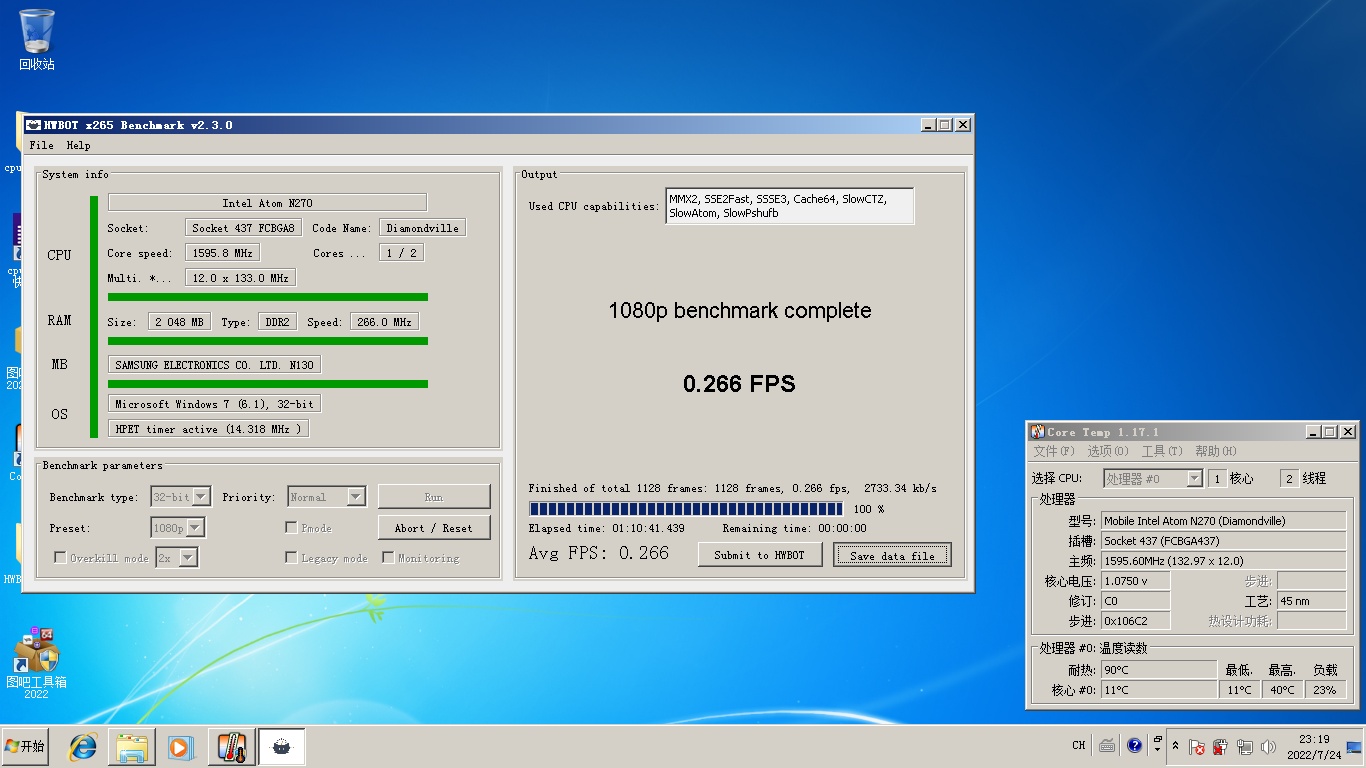Open the Action Center flag tray icon
The width and height of the screenshot is (1366, 768).
pyautogui.click(x=1198, y=746)
